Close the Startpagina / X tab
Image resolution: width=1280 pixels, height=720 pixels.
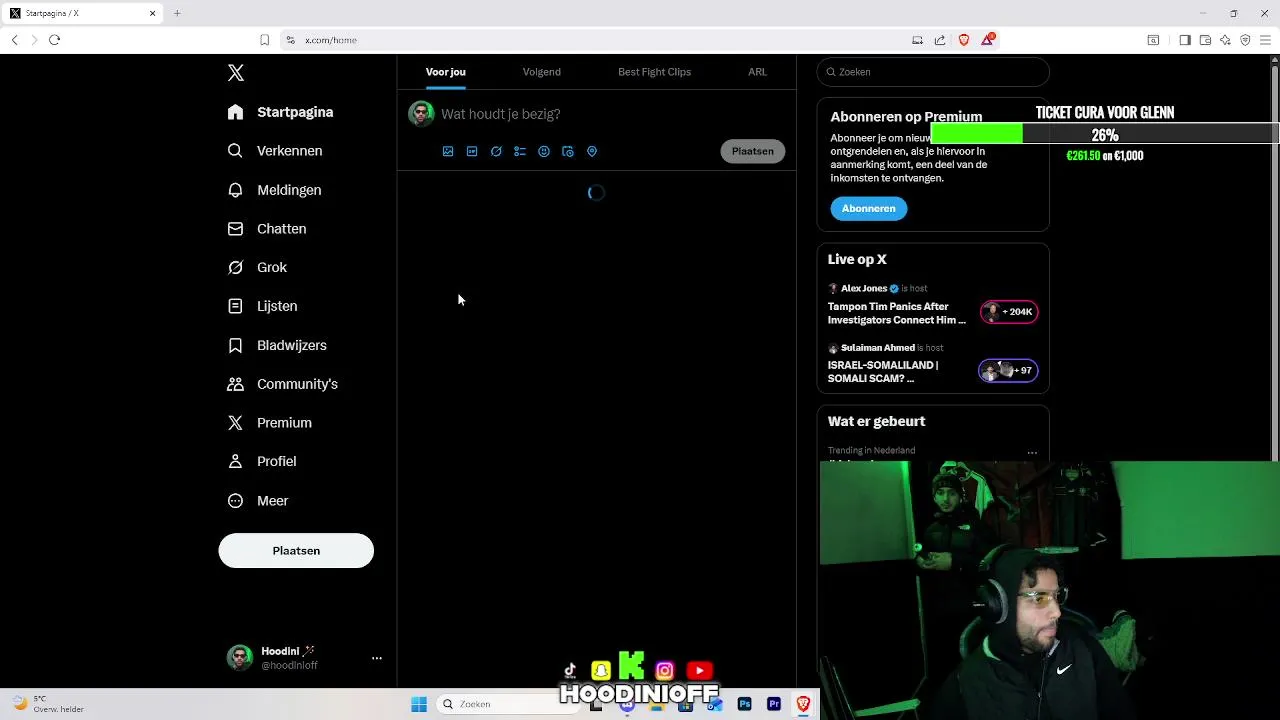pos(152,13)
